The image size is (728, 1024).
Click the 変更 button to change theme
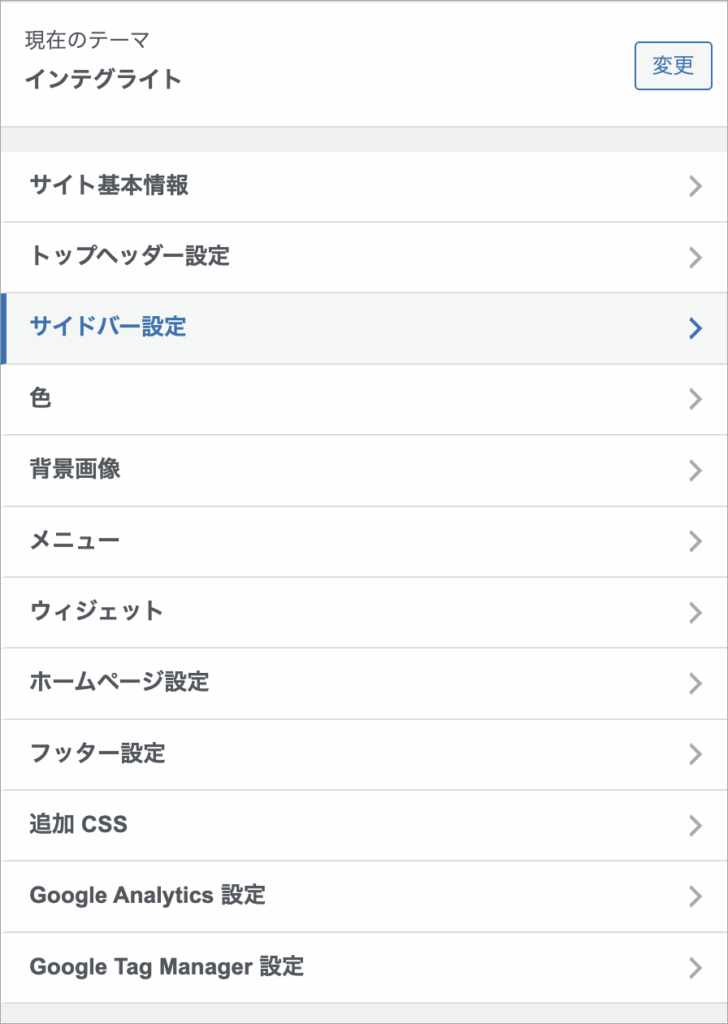[x=673, y=66]
